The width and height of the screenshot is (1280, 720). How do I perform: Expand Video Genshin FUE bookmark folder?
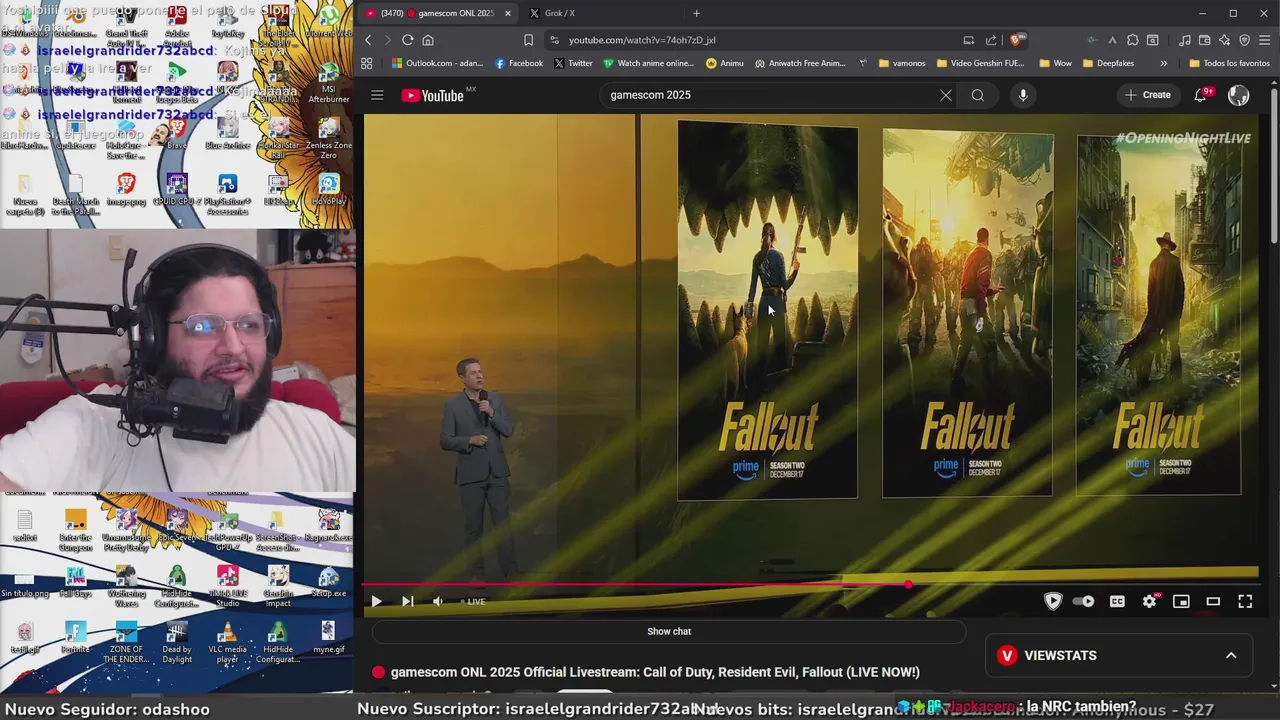[981, 63]
